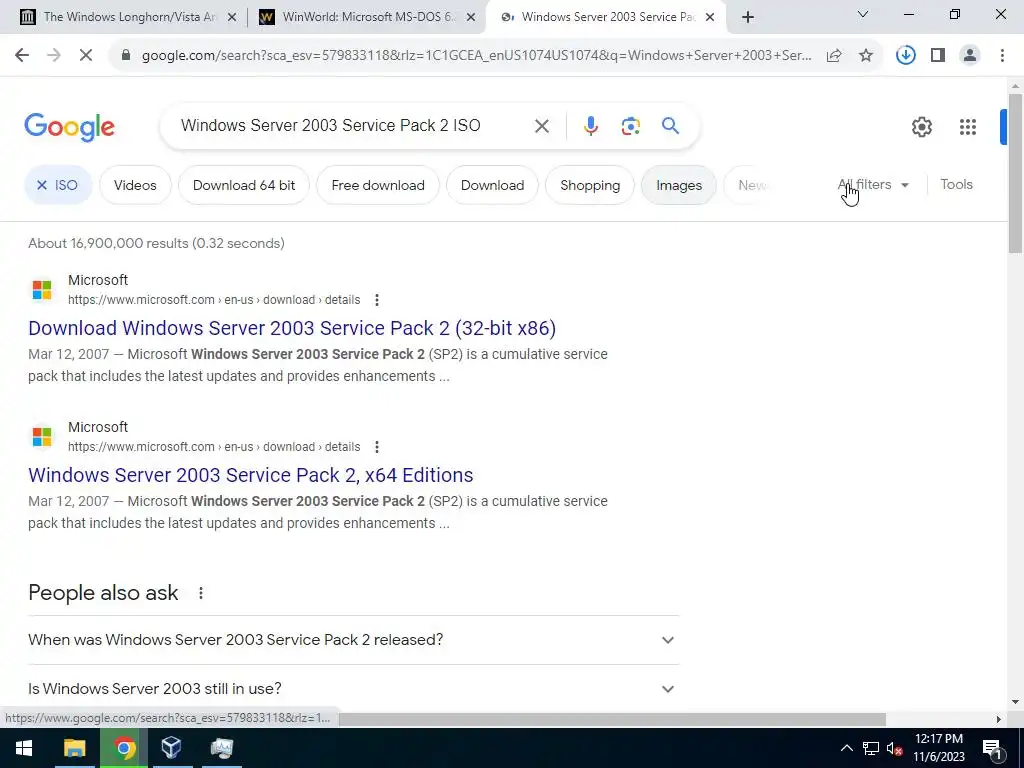Image resolution: width=1024 pixels, height=768 pixels.
Task: Expand 'Is Windows Server 2003 still in use?'
Action: [353, 689]
